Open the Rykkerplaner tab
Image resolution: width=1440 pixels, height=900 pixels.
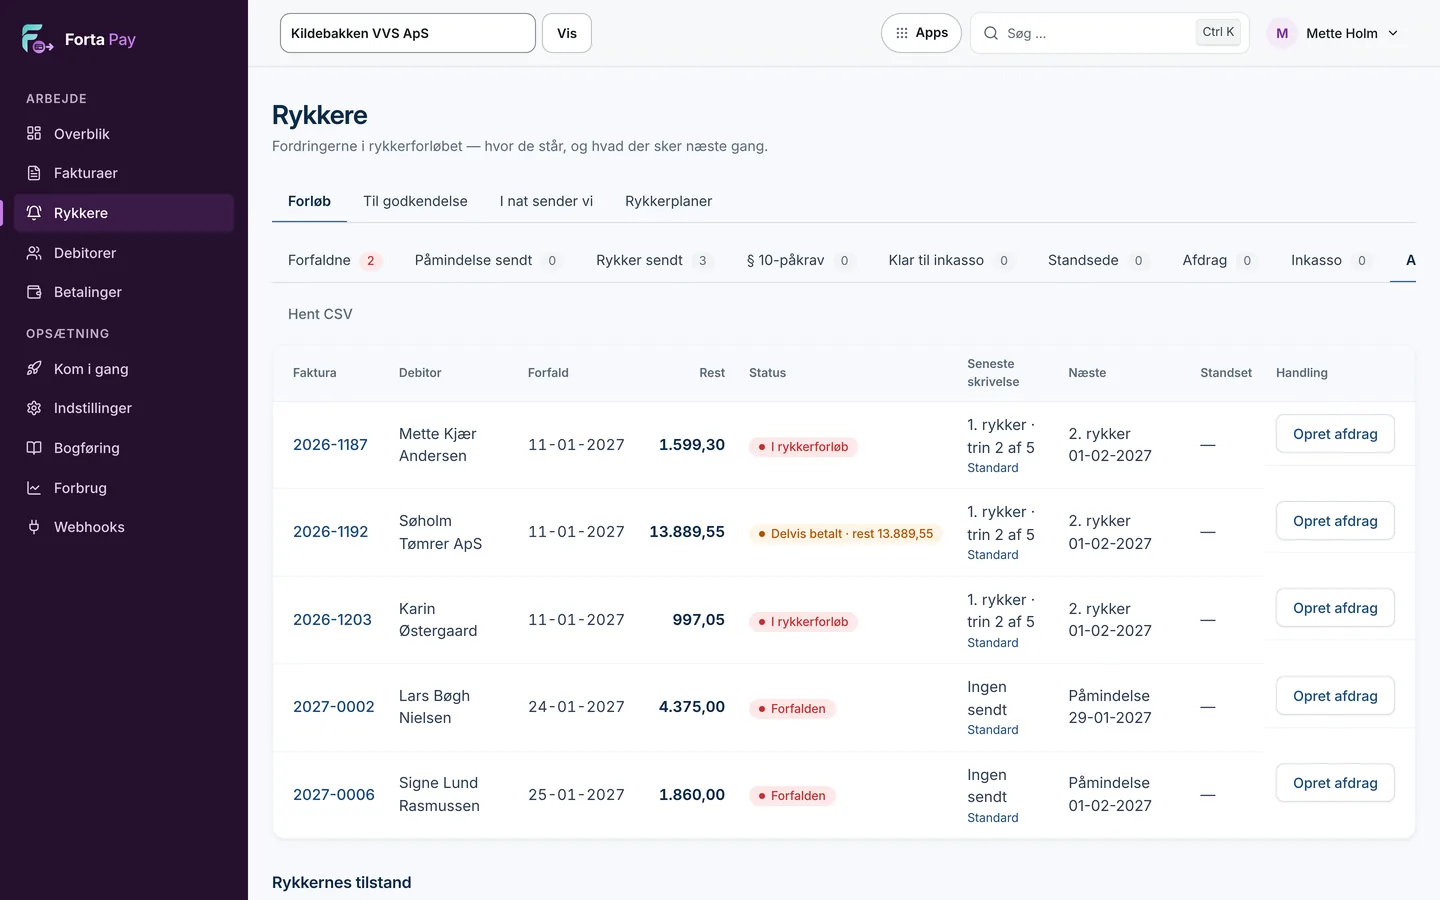click(669, 201)
